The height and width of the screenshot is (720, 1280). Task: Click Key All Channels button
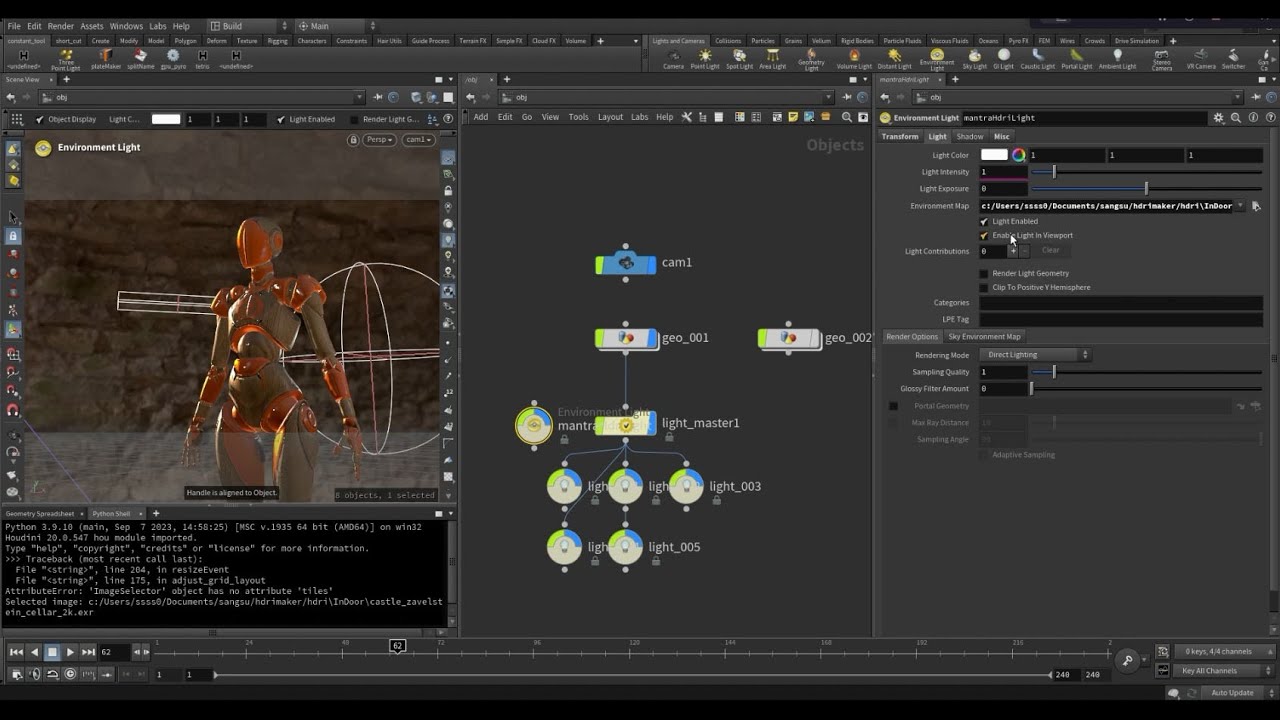pyautogui.click(x=1209, y=671)
